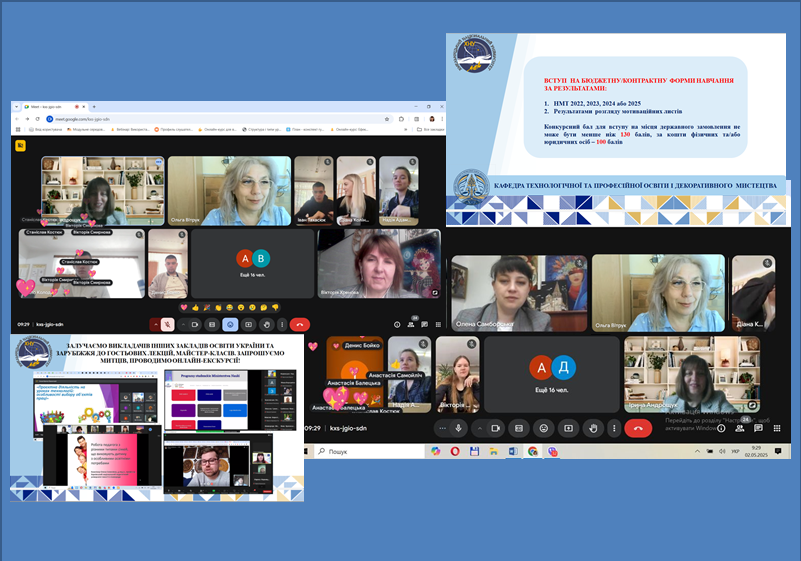Enable captions in lower-right Meet window
The image size is (801, 561).
pyautogui.click(x=519, y=428)
